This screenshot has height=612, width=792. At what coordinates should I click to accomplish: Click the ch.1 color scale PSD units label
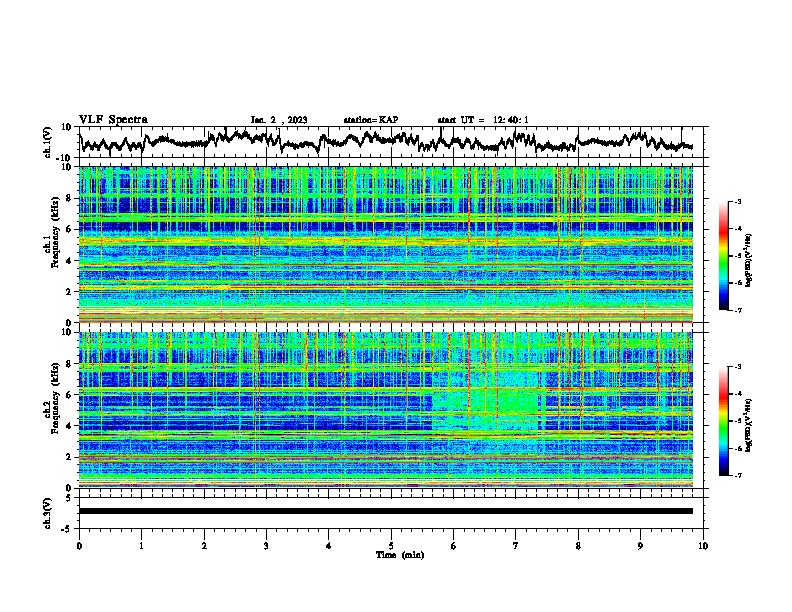pyautogui.click(x=749, y=260)
